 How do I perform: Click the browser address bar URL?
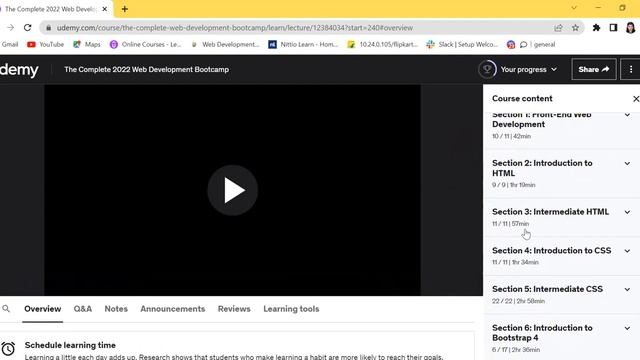(x=235, y=28)
